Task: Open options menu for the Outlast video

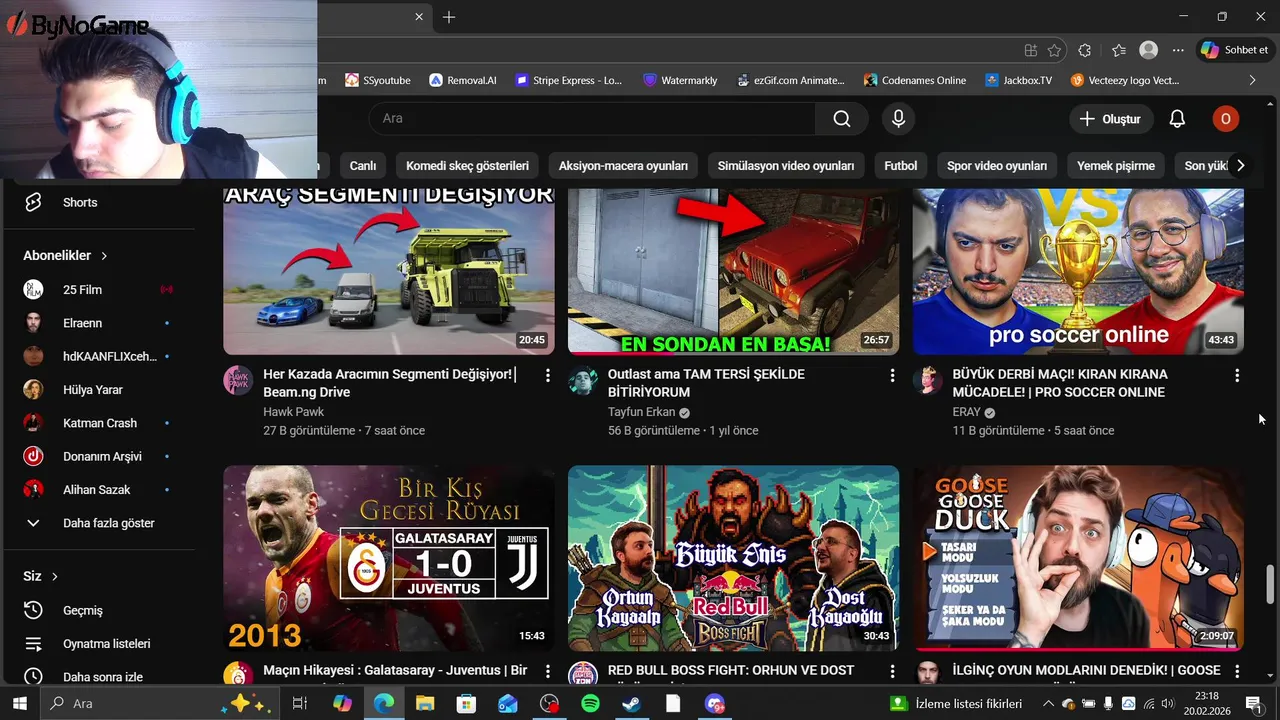Action: (892, 375)
